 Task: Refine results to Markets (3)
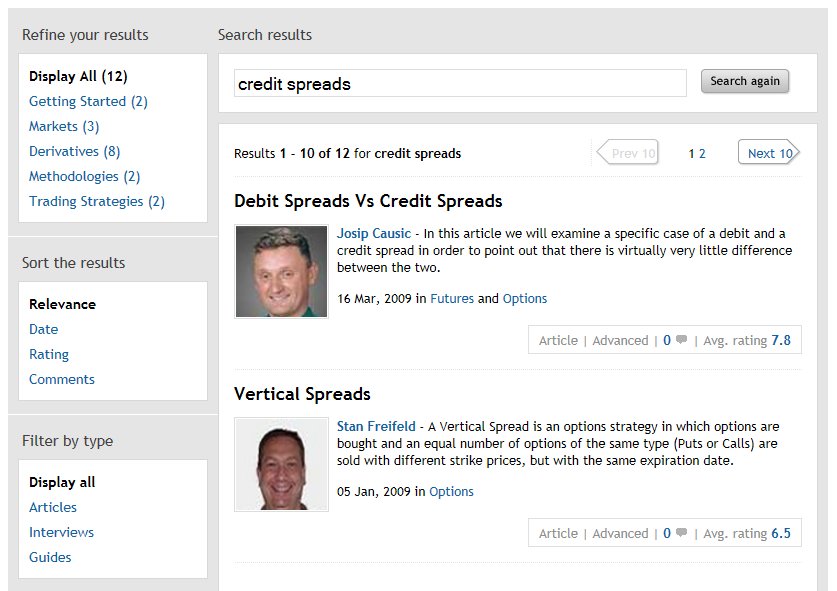64,126
